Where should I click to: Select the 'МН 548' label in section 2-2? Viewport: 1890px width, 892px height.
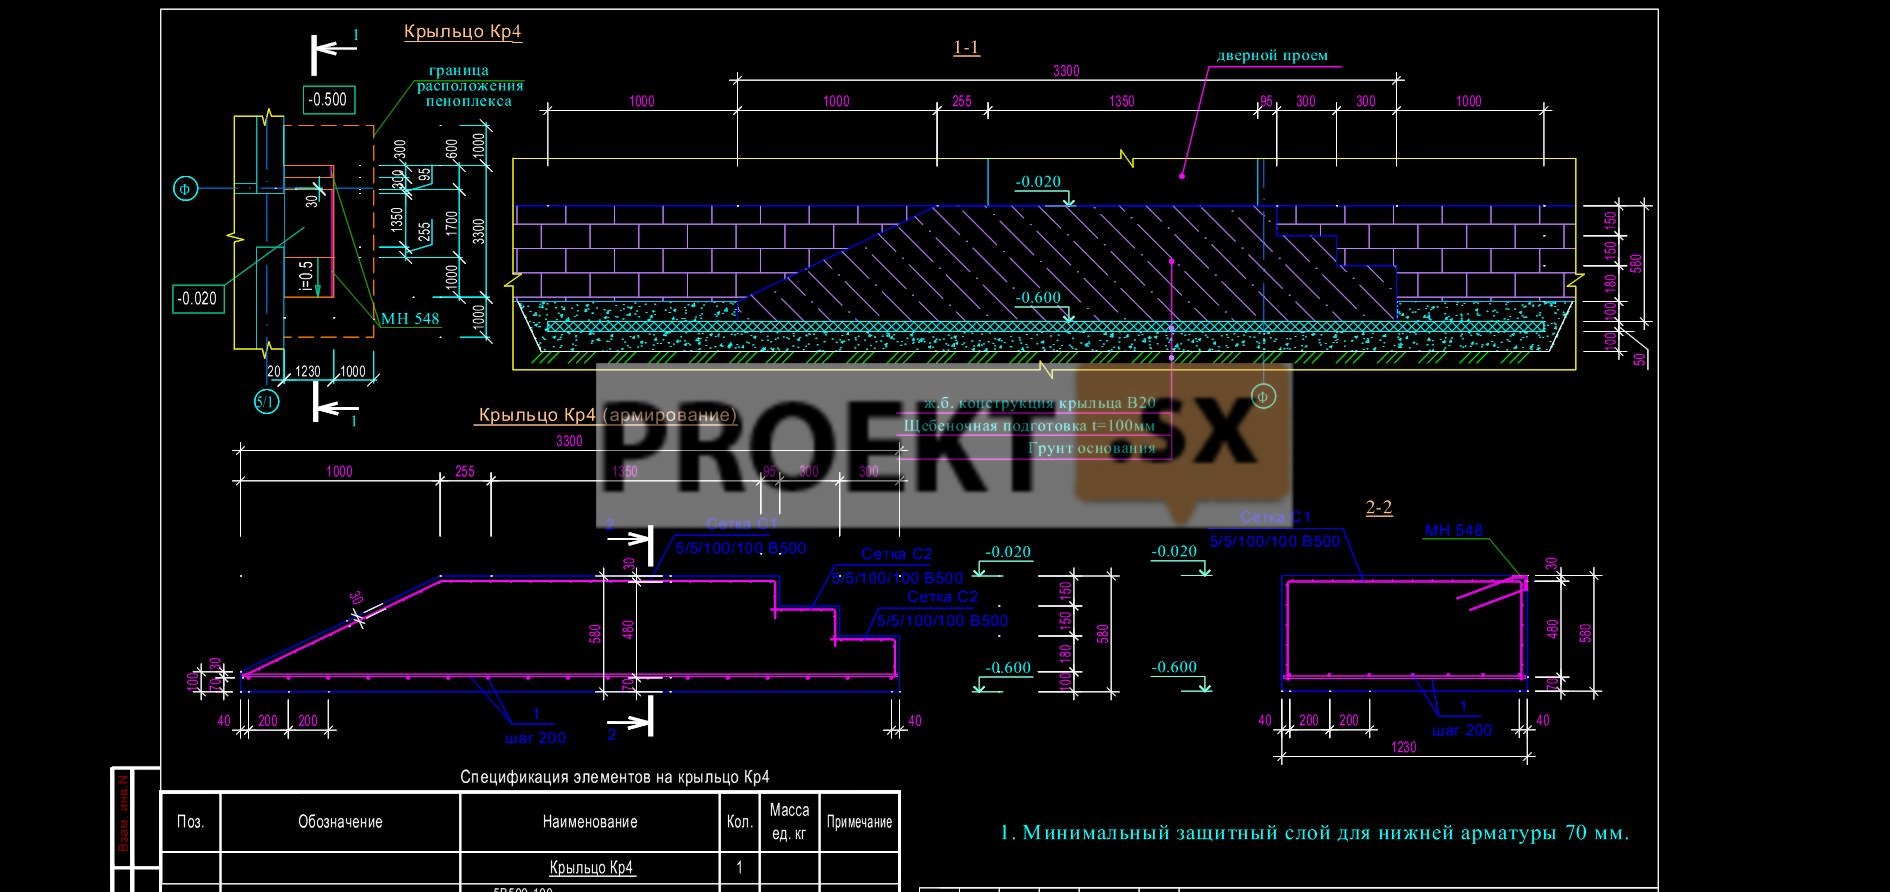pos(1453,530)
